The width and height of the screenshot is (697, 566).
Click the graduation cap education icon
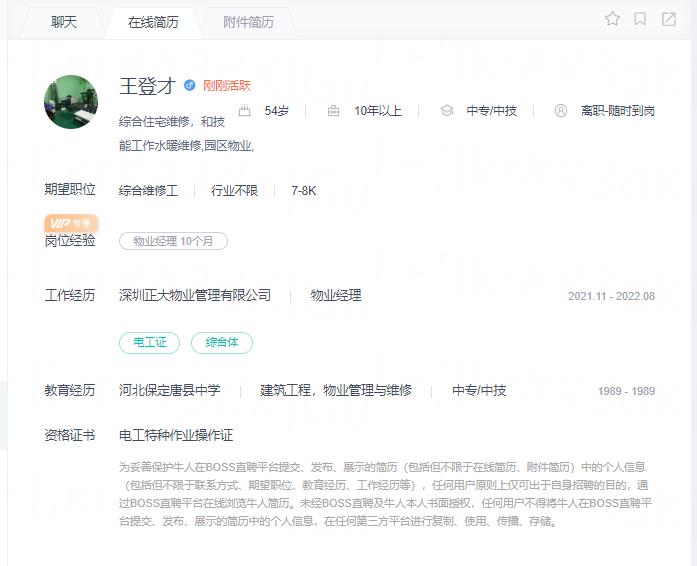point(447,111)
